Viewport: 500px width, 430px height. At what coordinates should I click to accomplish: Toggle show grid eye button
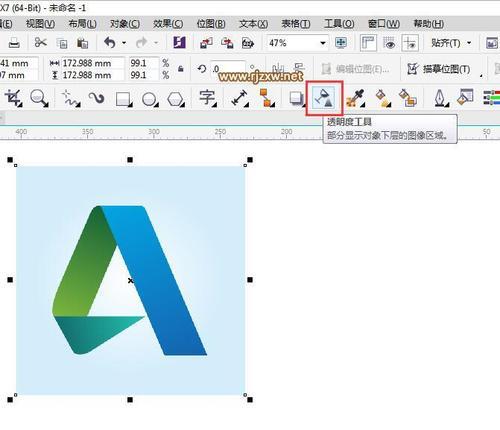(x=389, y=43)
